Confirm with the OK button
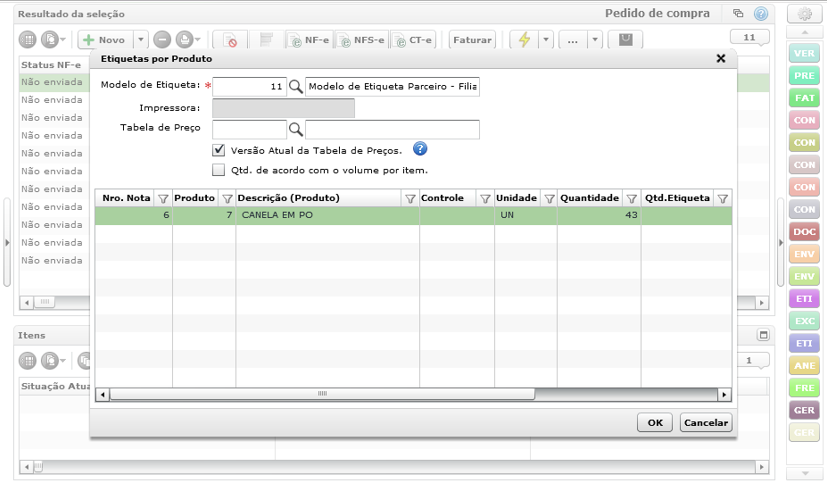The image size is (827, 482). (655, 422)
